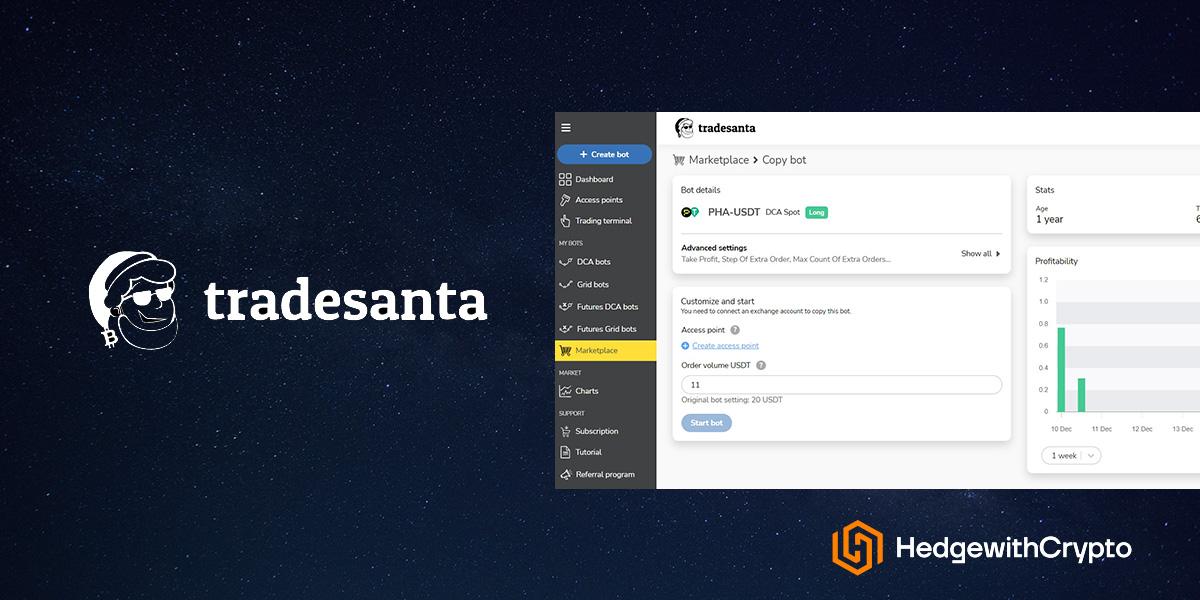Screen dimensions: 1200x600
Task: Open the Create access point link
Action: (x=727, y=344)
